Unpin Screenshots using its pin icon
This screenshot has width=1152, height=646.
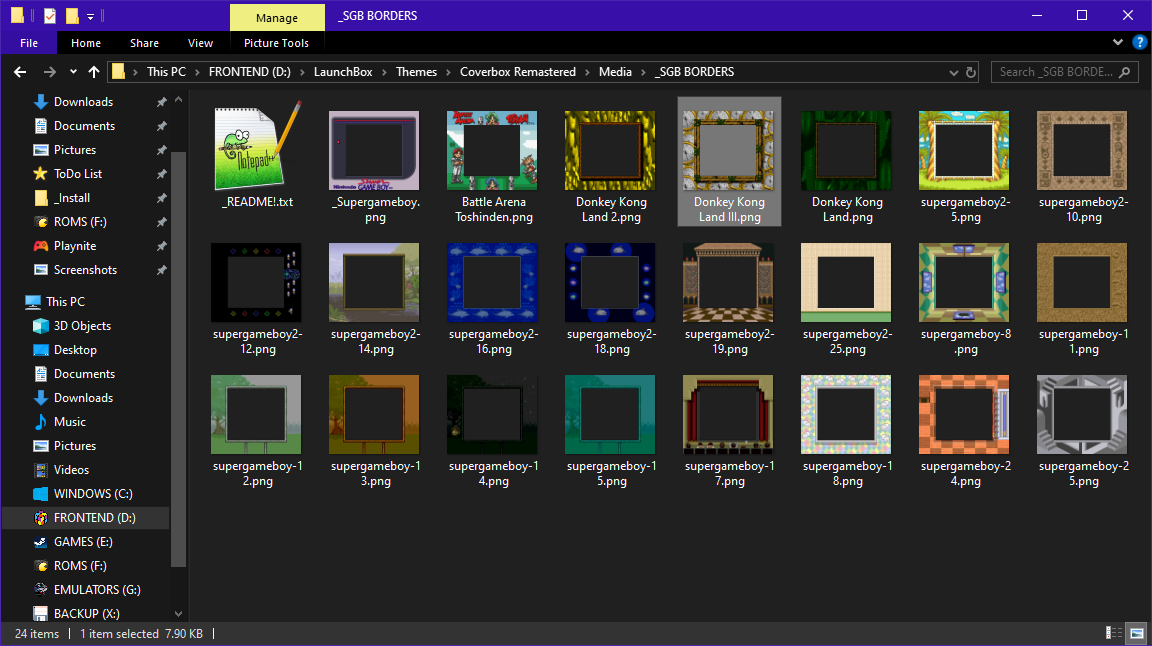tap(162, 270)
